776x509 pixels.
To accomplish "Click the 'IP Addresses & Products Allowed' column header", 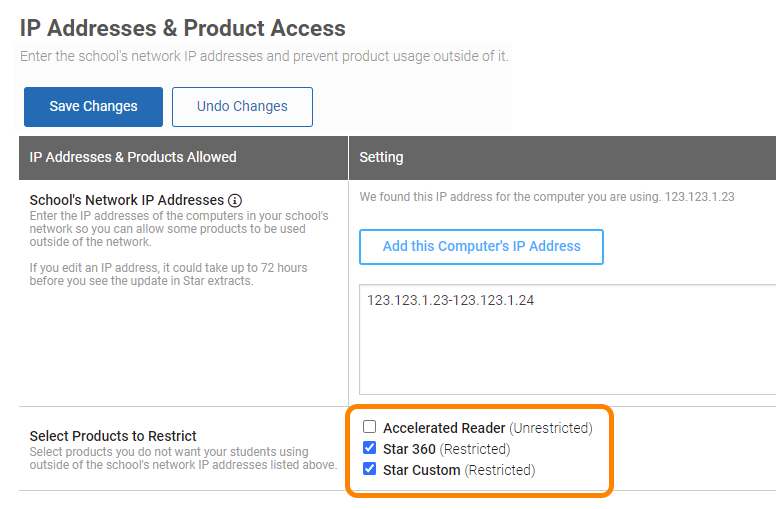I will coord(183,157).
